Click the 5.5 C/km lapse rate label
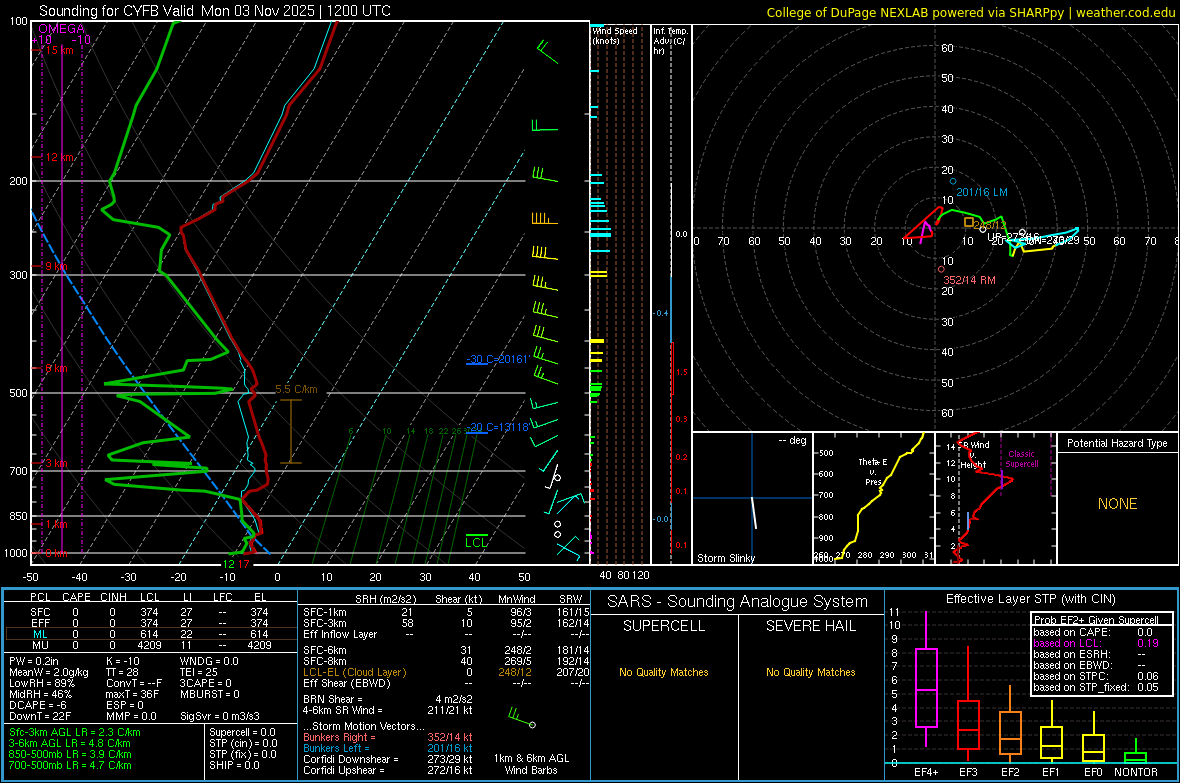 297,389
